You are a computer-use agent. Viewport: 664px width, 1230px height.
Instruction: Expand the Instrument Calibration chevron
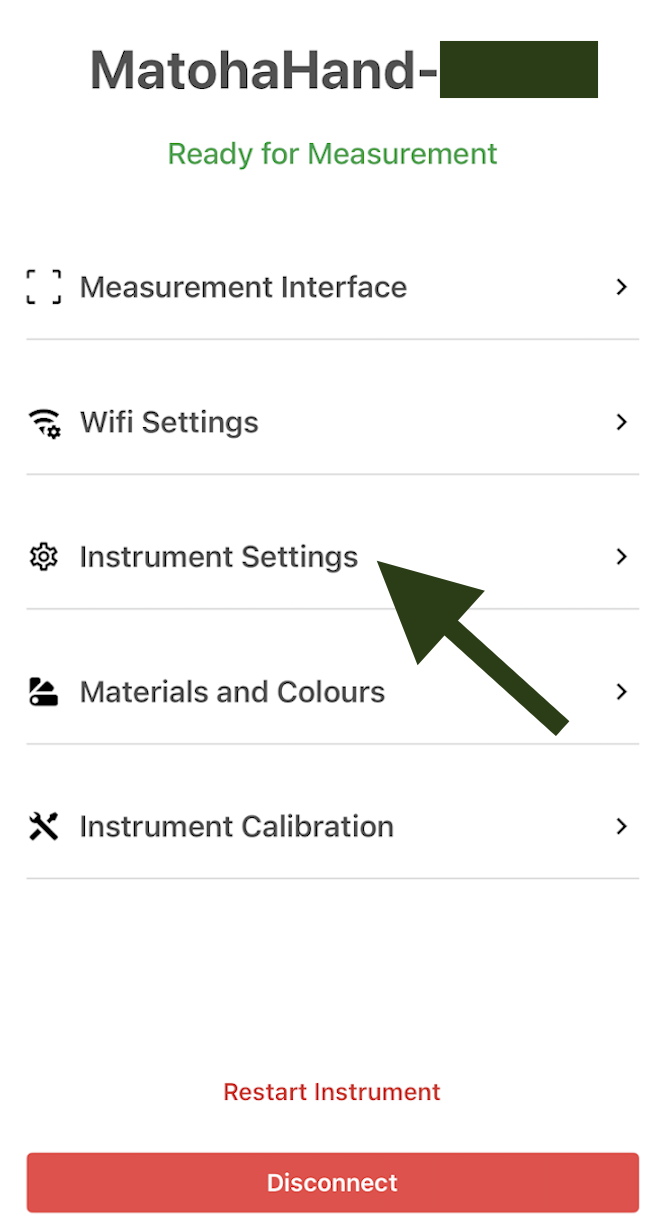(x=621, y=827)
